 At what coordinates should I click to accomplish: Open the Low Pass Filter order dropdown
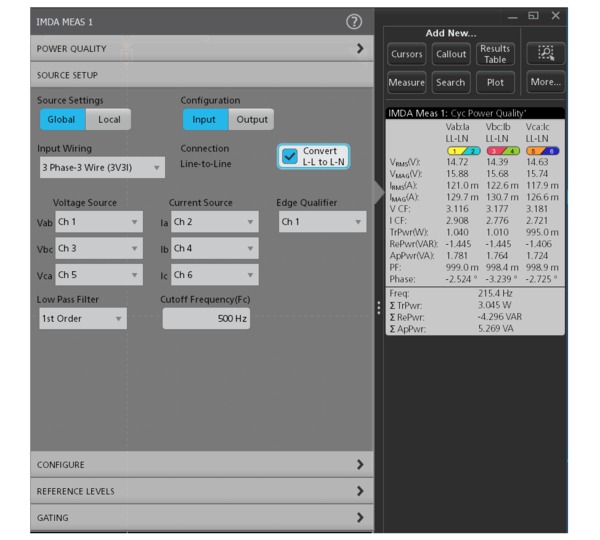pyautogui.click(x=83, y=318)
